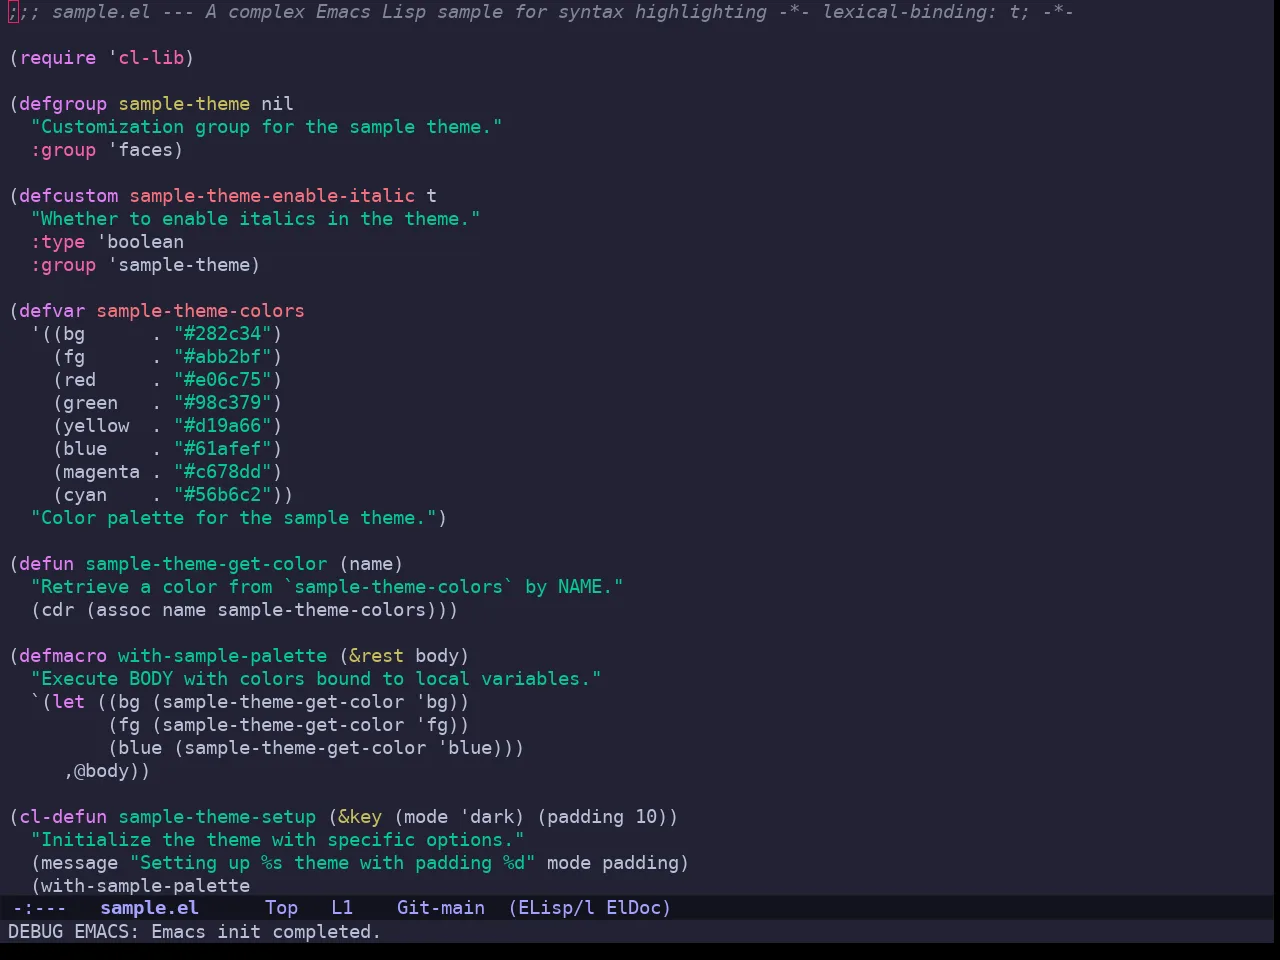1280x960 pixels.
Task: Click sample-theme-get-color function name after defun
Action: [x=206, y=564]
